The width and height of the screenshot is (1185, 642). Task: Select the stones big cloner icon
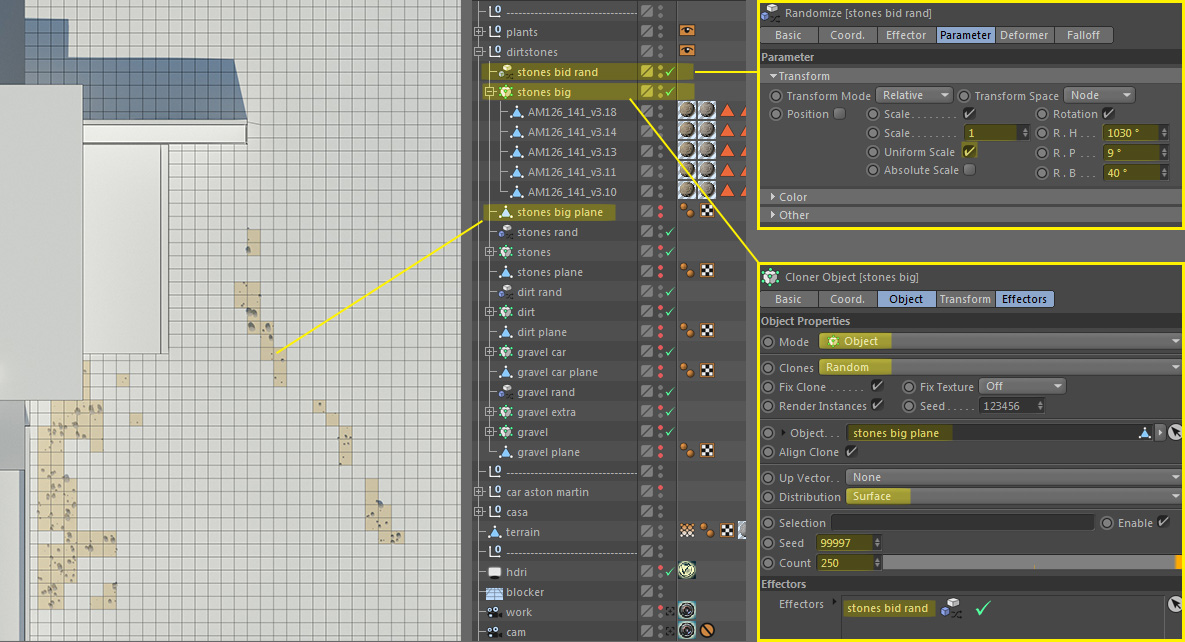pyautogui.click(x=506, y=92)
